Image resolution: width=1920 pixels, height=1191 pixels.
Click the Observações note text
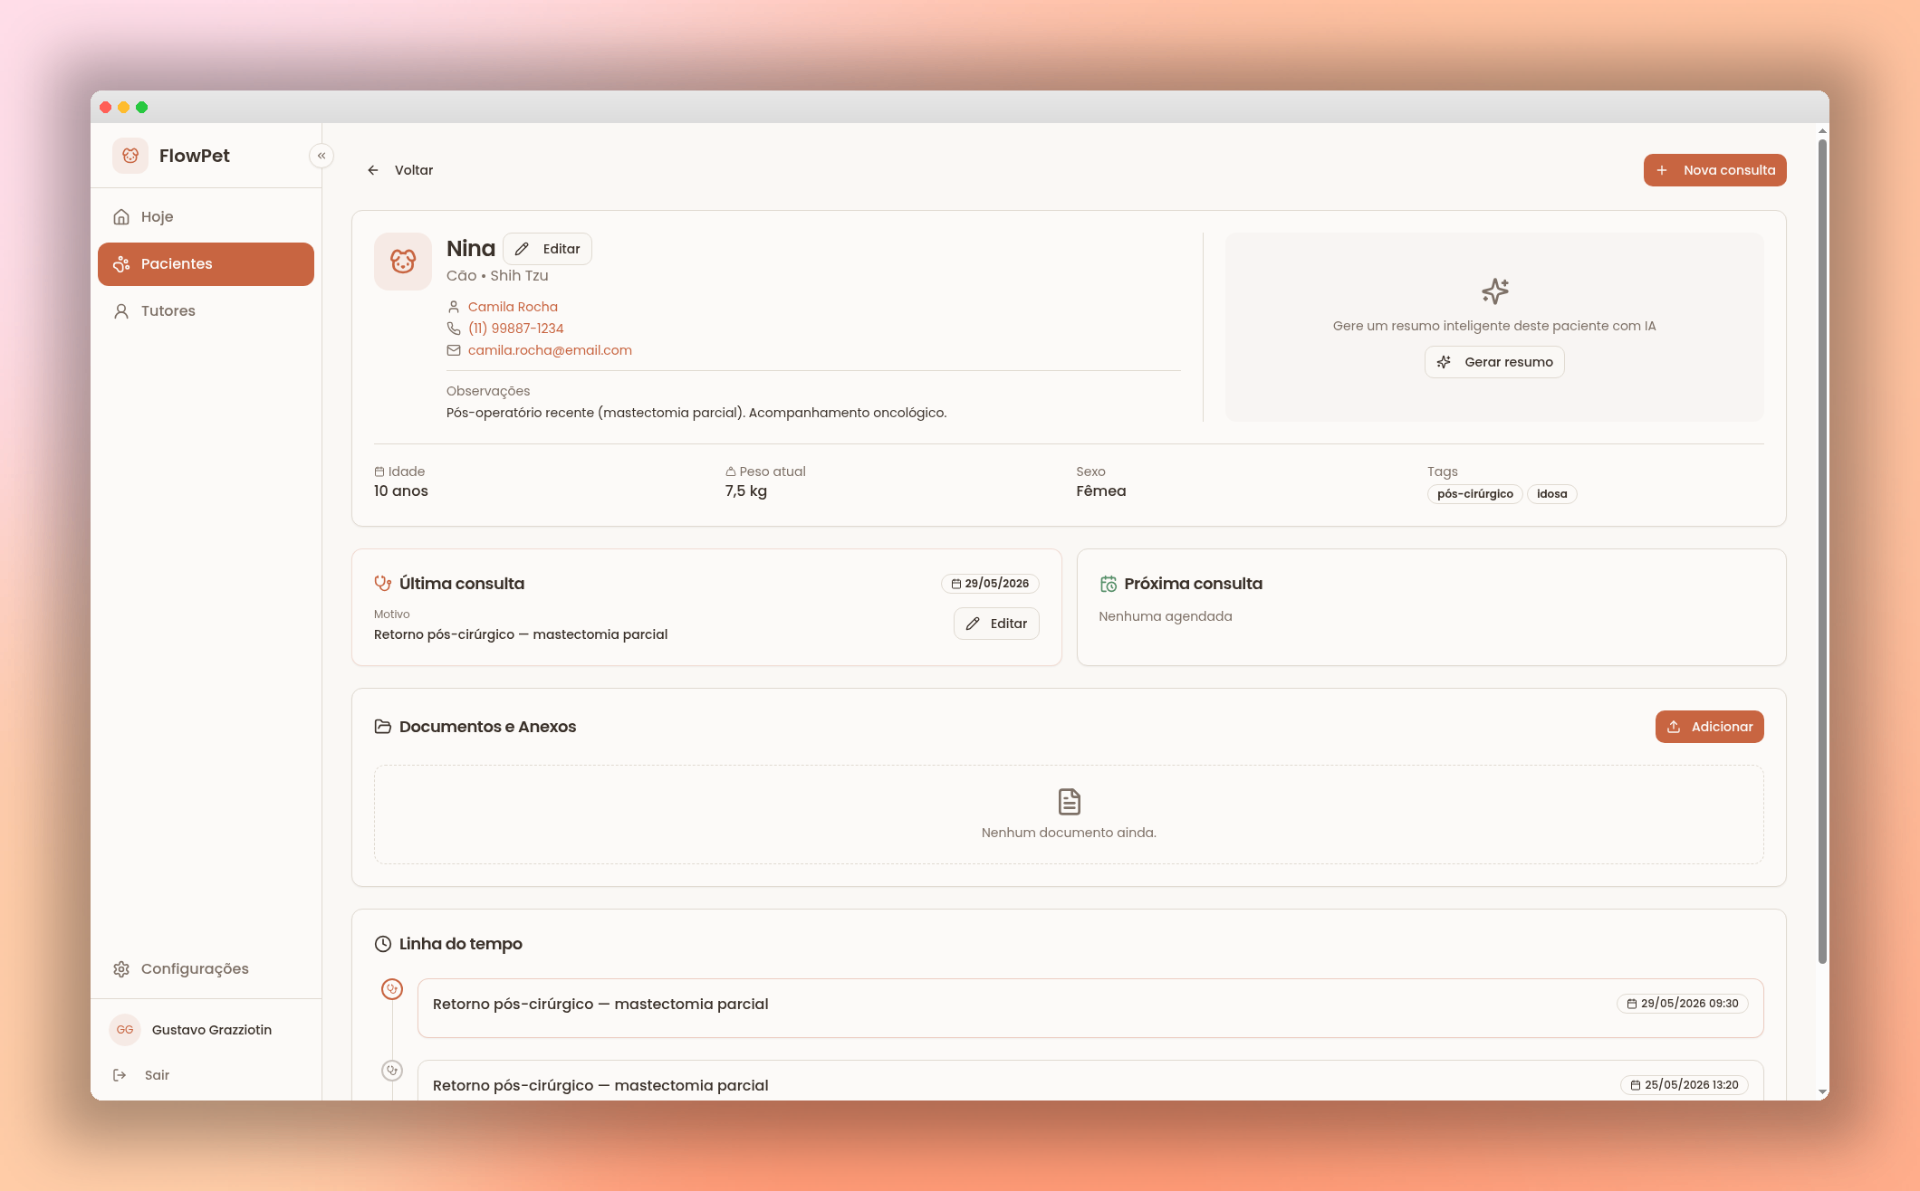[x=696, y=413]
